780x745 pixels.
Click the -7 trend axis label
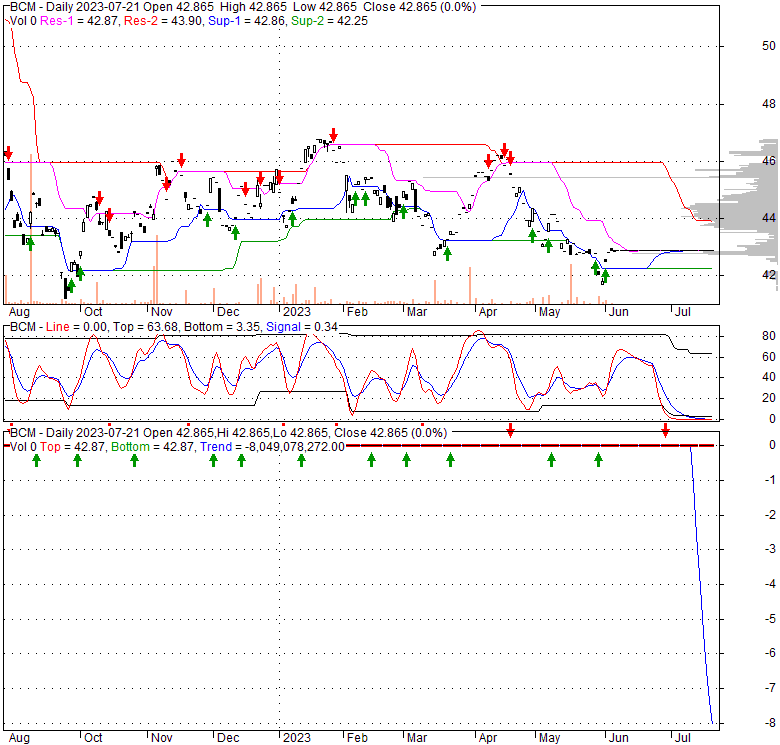click(770, 688)
